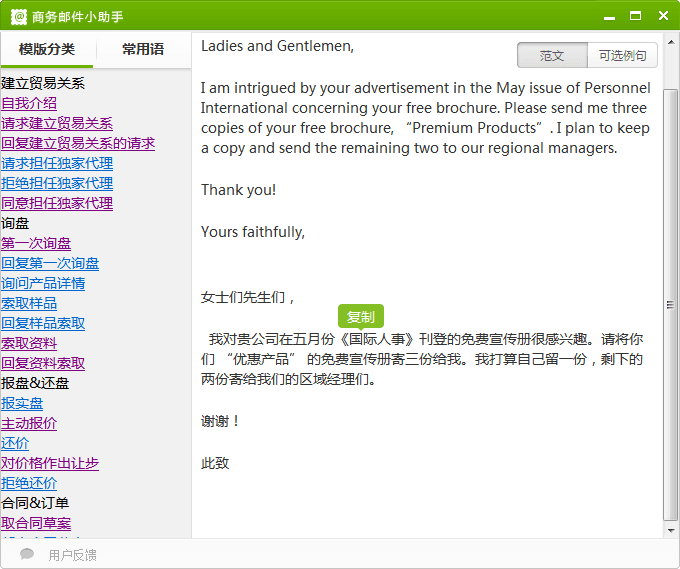Minimize the window using title bar button
680x569 pixels.
pos(608,16)
